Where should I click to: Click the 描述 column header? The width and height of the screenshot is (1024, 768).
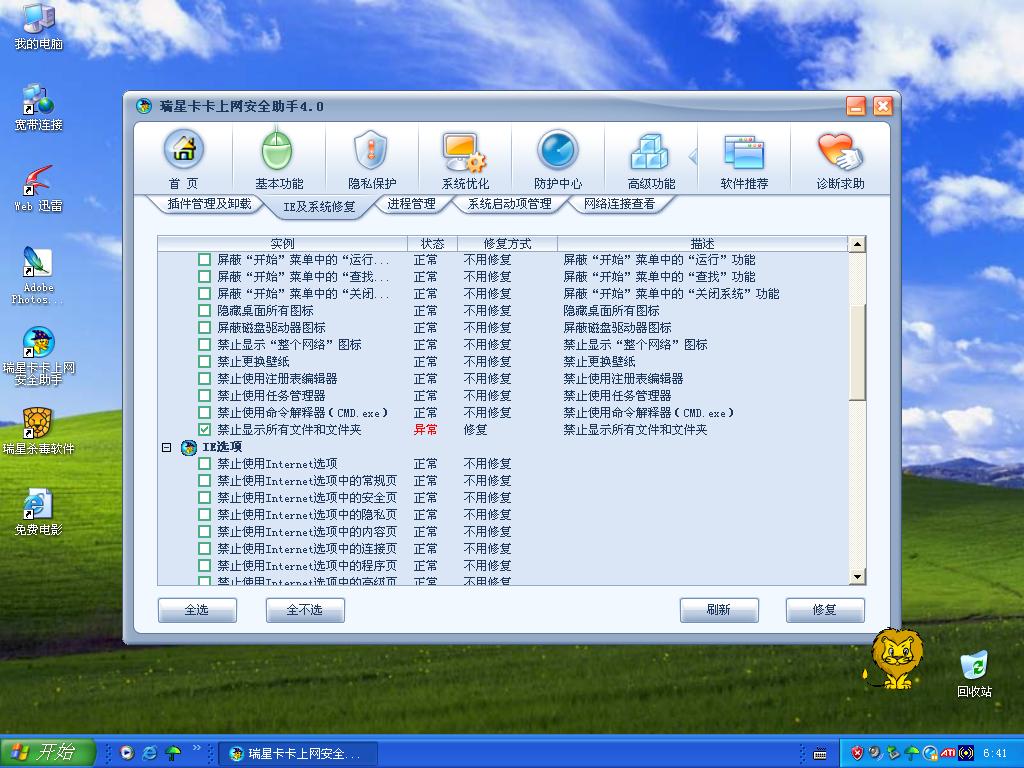tap(702, 244)
